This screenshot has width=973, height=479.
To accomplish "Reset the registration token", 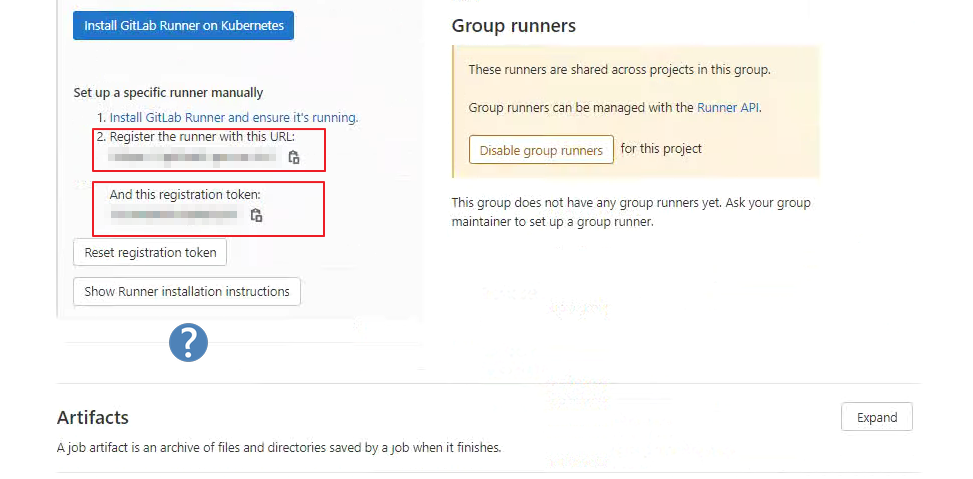I will click(x=150, y=253).
